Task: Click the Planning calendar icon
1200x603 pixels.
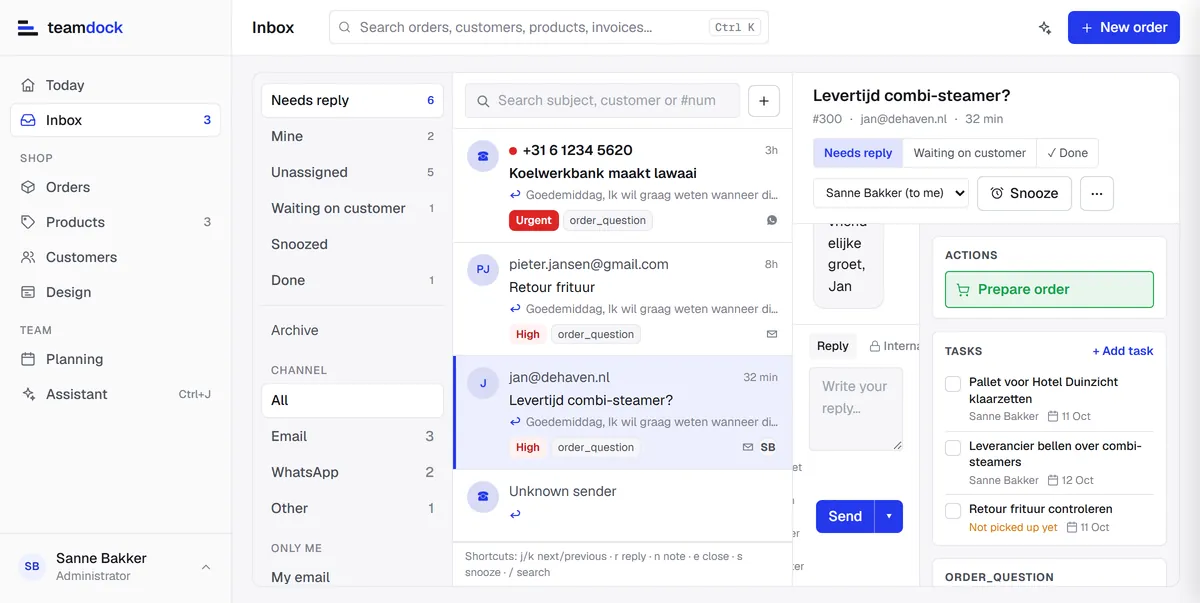Action: coord(28,359)
